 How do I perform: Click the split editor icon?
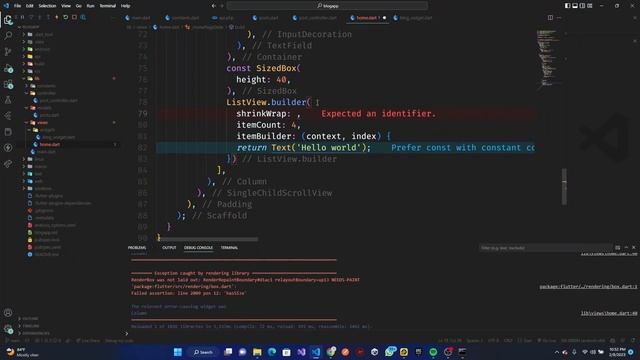tap(550, 18)
